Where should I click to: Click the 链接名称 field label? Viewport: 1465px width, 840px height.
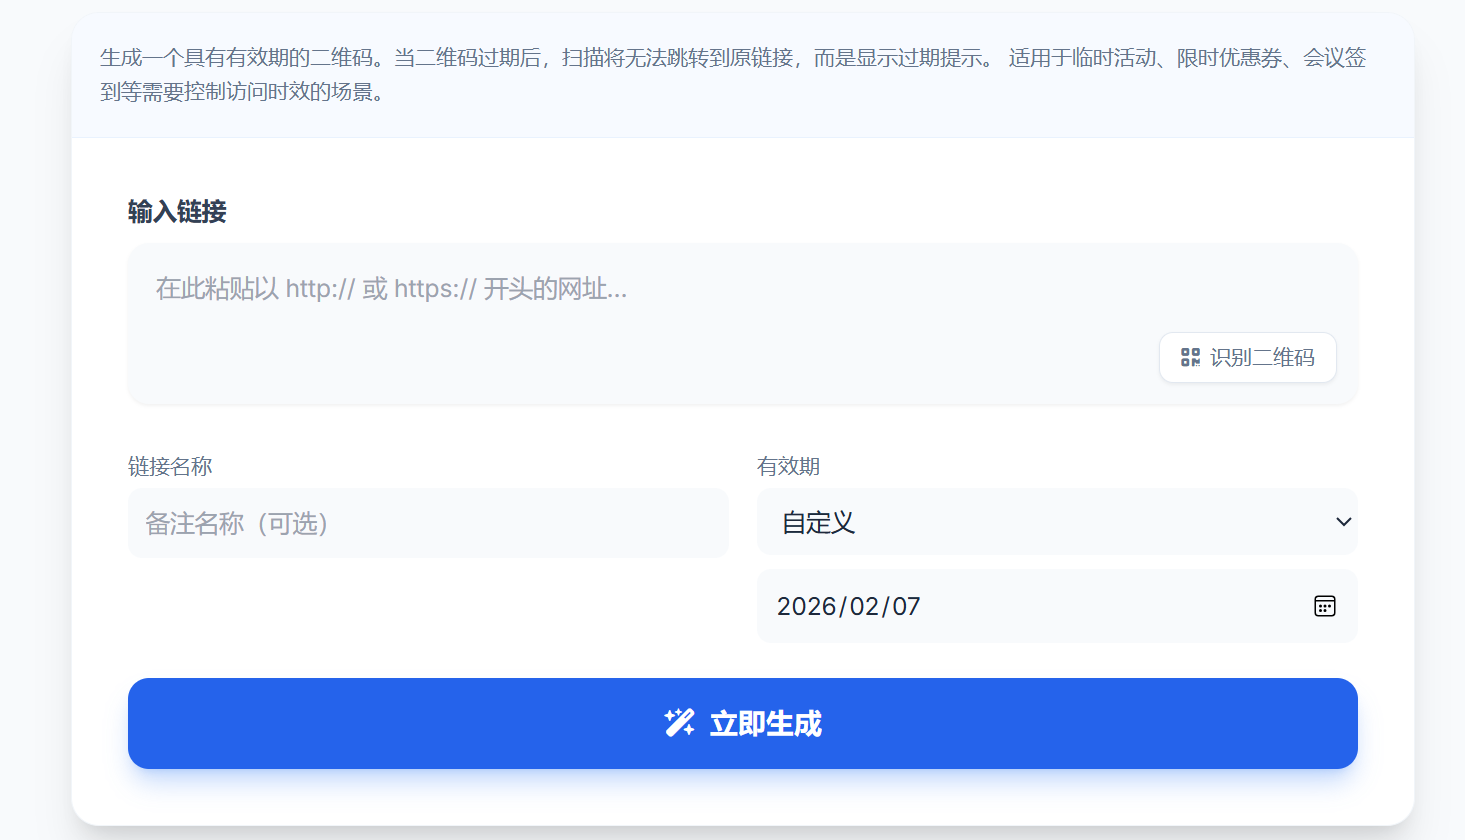coord(170,466)
